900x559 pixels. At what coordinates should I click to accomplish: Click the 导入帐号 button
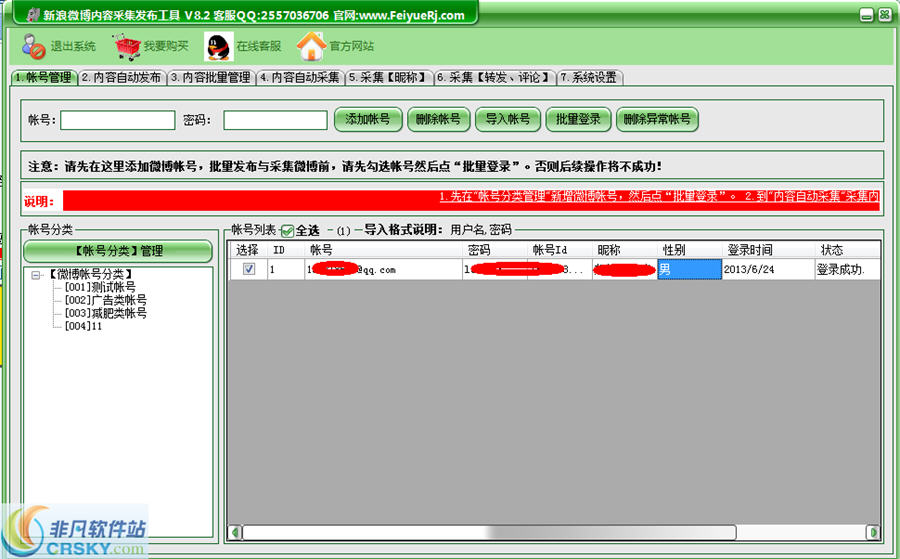(x=508, y=119)
